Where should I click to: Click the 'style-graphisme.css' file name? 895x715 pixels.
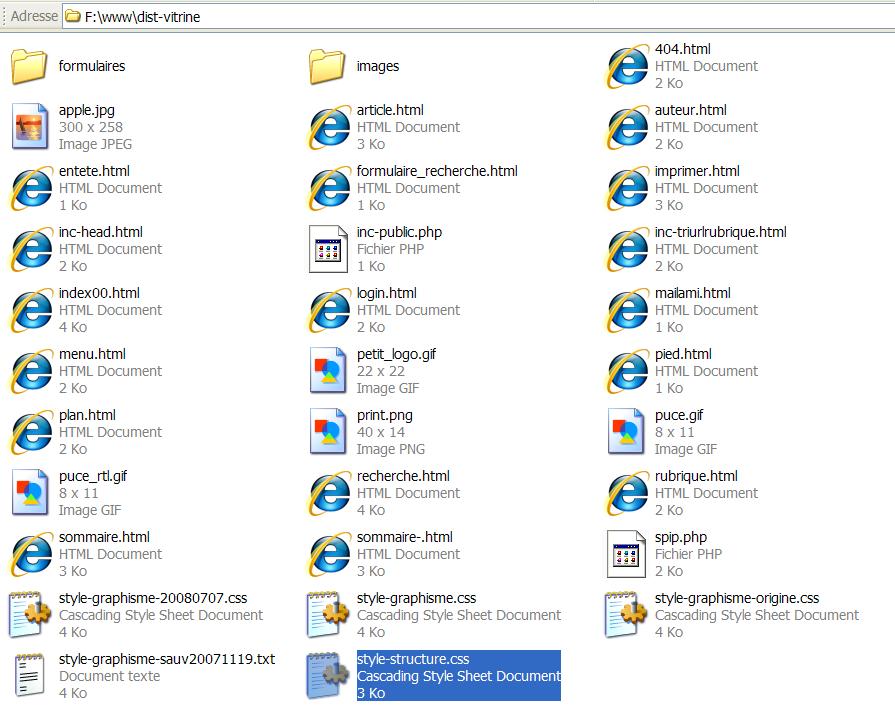pyautogui.click(x=417, y=598)
